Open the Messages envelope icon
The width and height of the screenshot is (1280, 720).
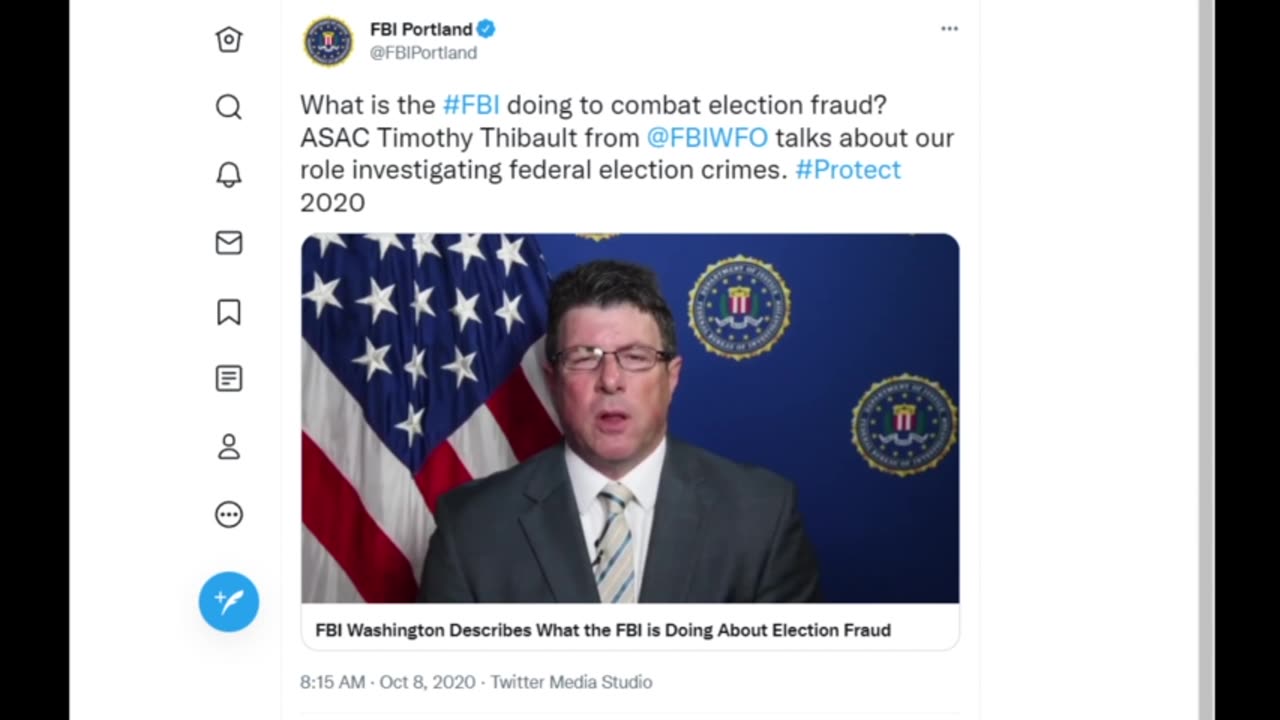(x=229, y=243)
